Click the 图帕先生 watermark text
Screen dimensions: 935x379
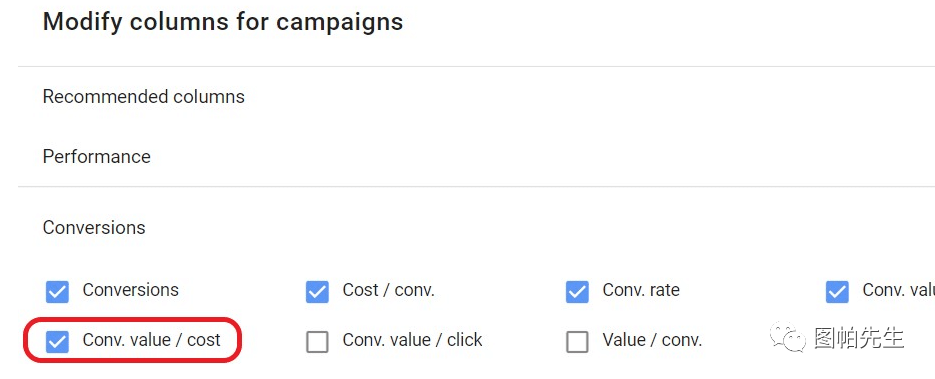[859, 338]
